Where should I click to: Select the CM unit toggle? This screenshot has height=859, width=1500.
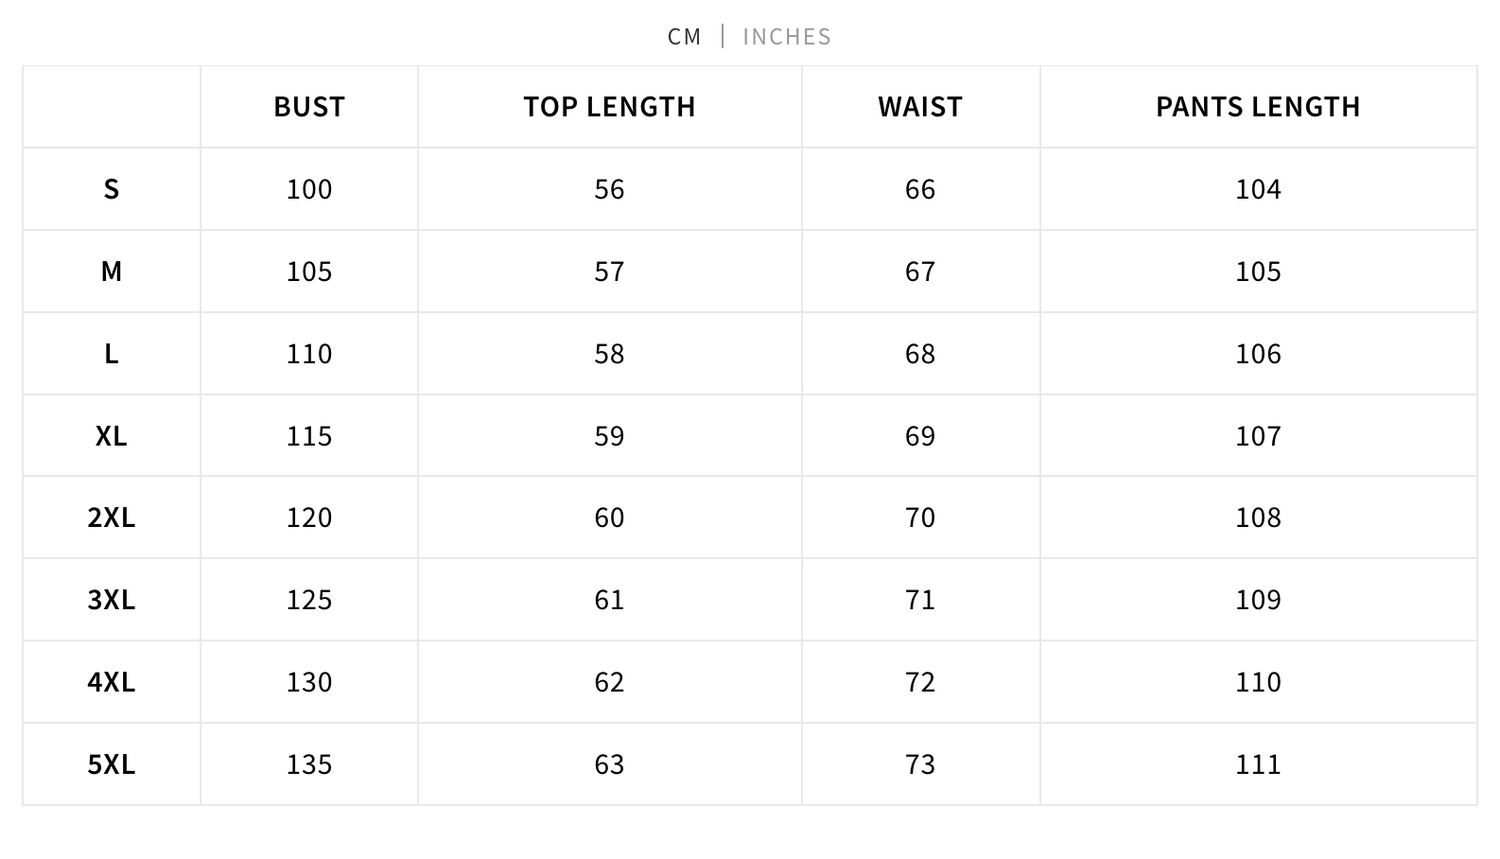click(x=685, y=37)
